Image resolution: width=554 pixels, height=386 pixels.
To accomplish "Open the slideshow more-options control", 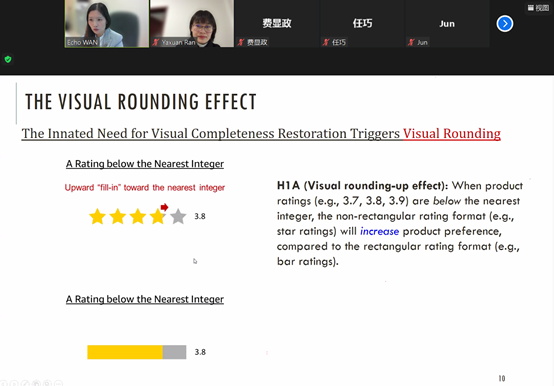I will click(59, 383).
